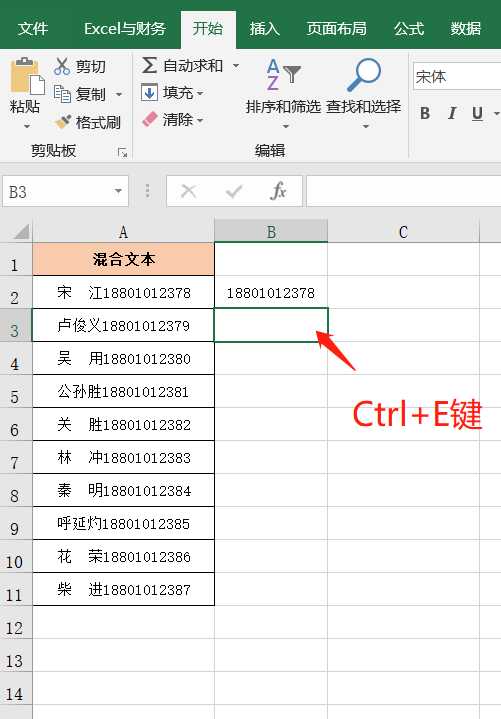The width and height of the screenshot is (501, 719).
Task: Click the Sort and Filter icon
Action: (x=283, y=74)
